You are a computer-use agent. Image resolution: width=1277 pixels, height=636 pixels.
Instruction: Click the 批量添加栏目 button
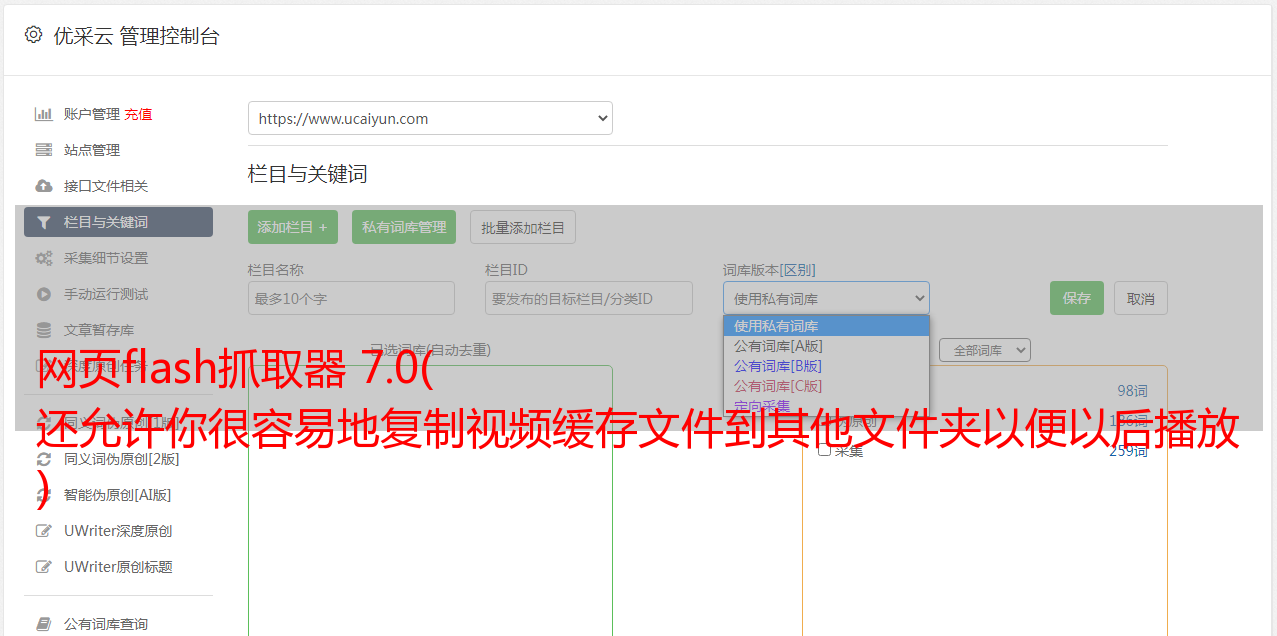pos(523,227)
